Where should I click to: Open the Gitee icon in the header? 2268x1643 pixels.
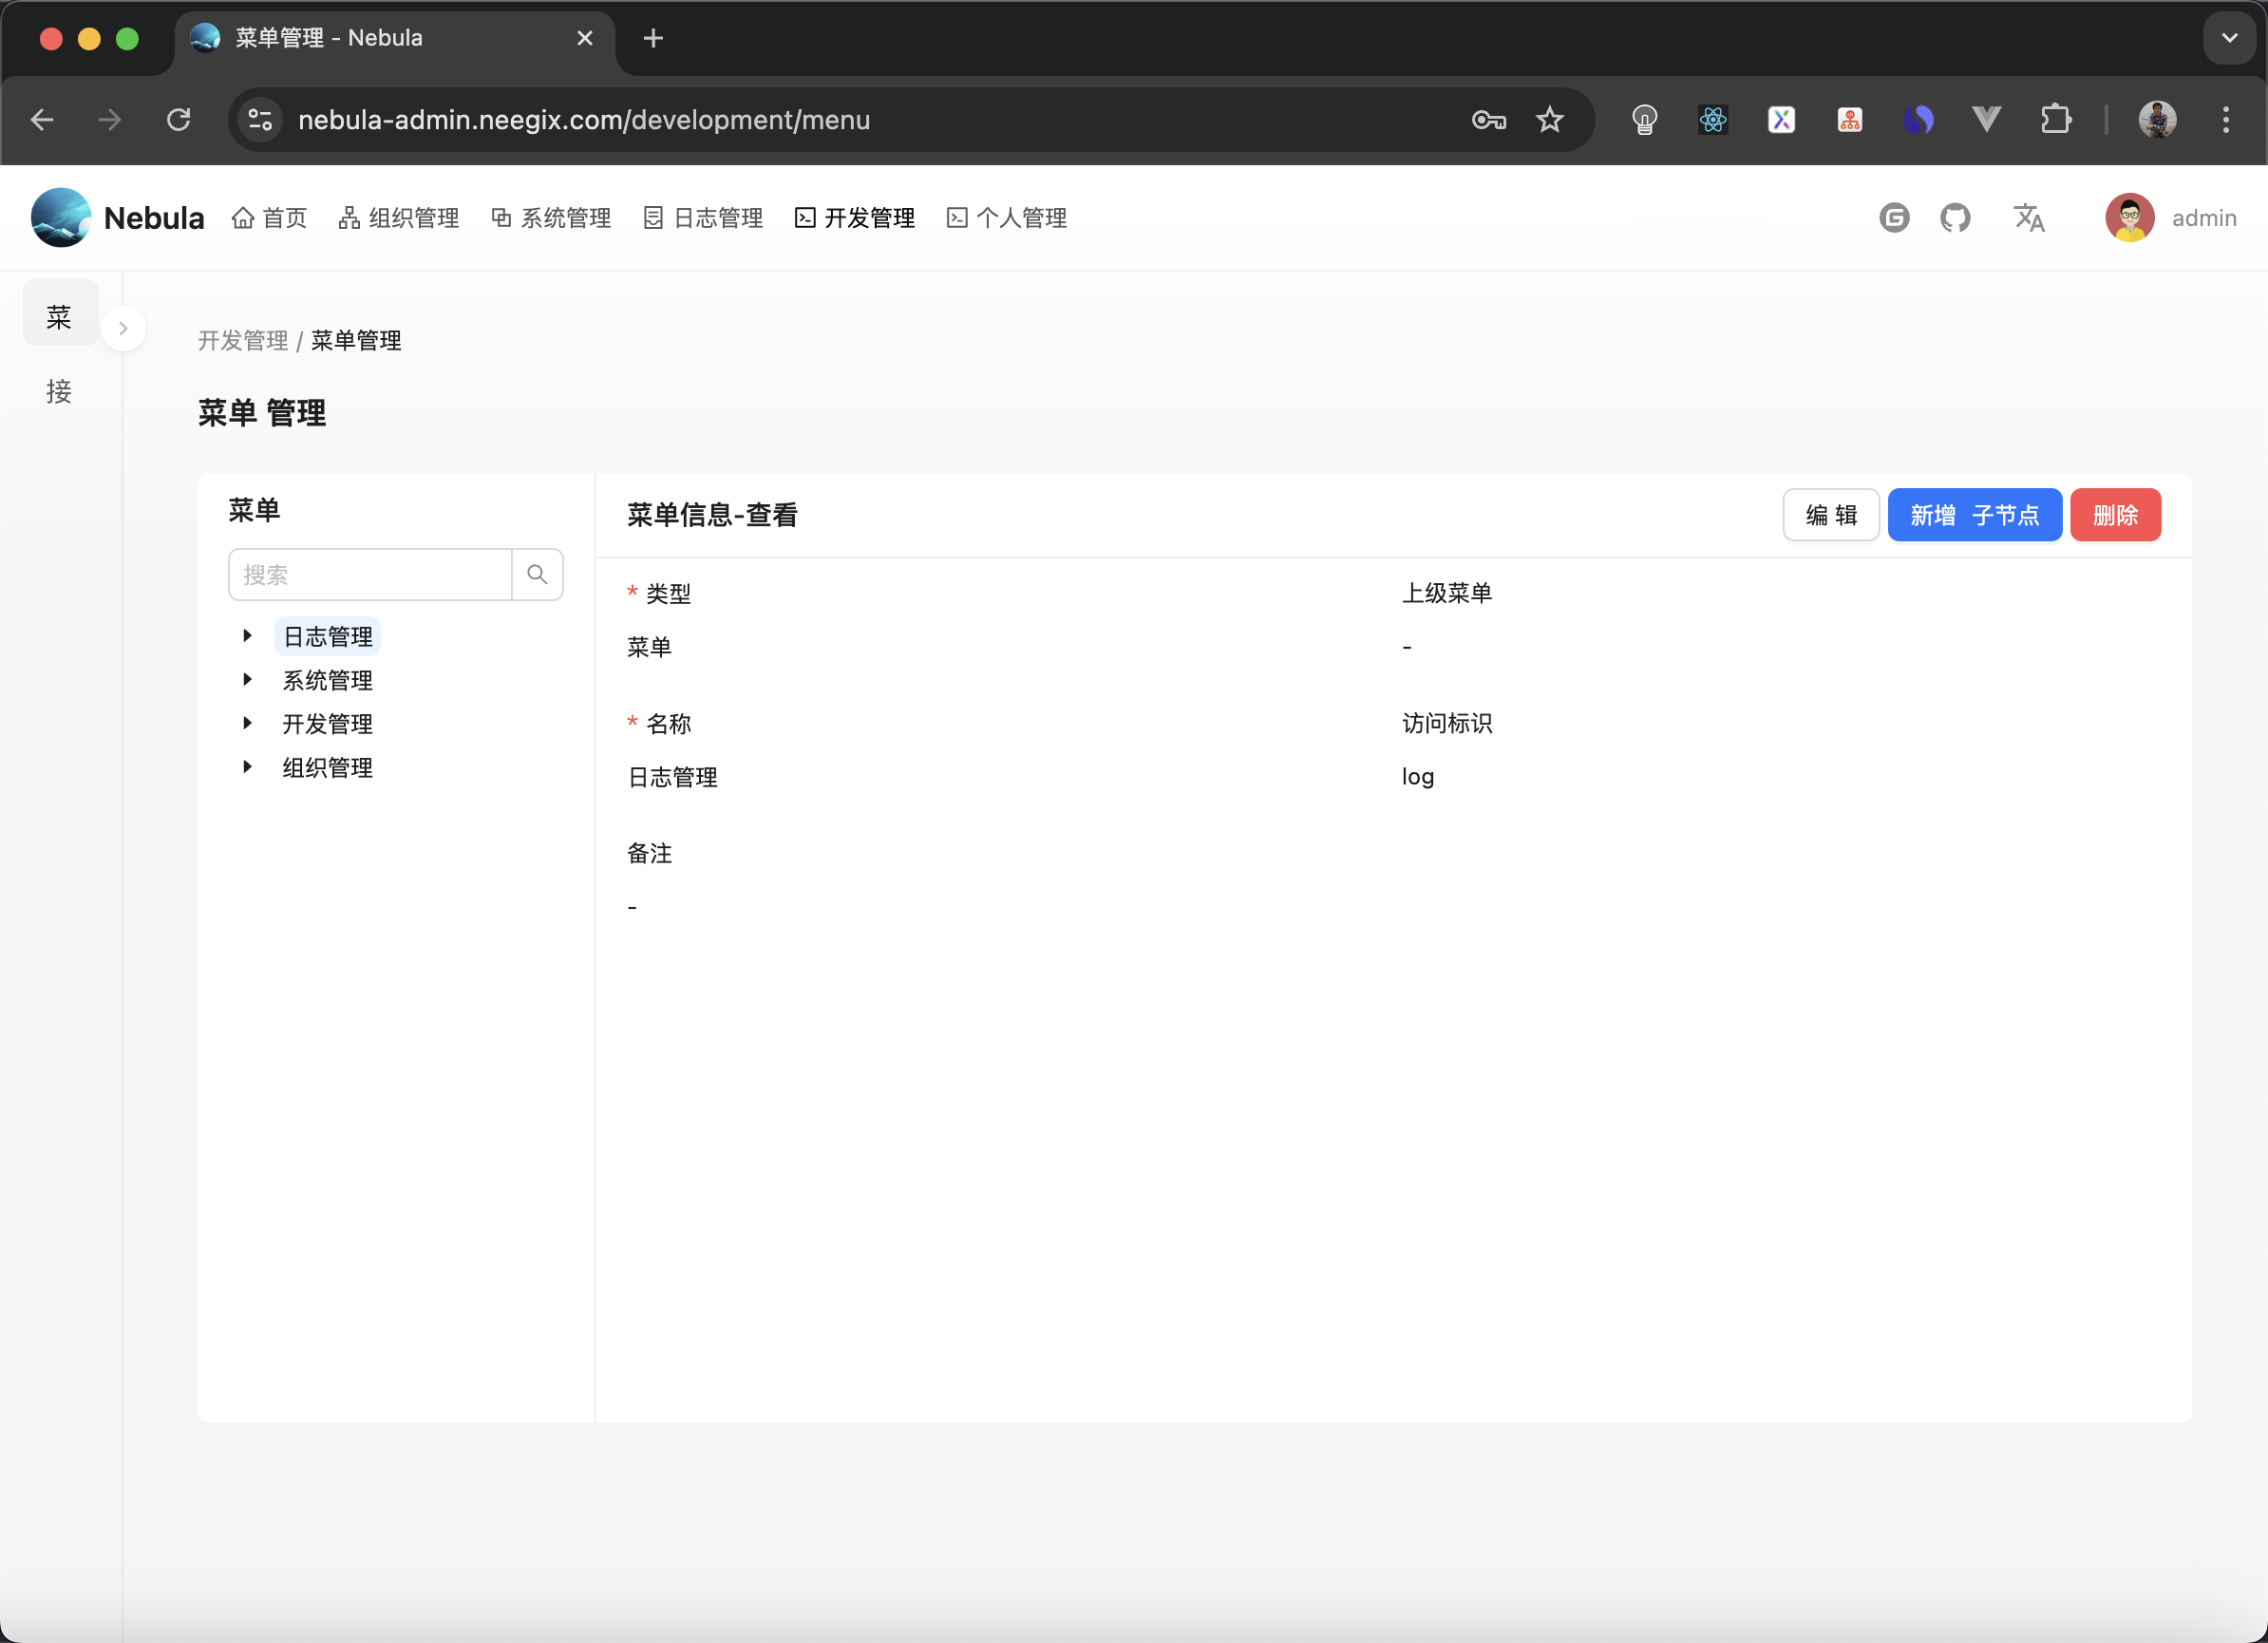tap(1895, 217)
